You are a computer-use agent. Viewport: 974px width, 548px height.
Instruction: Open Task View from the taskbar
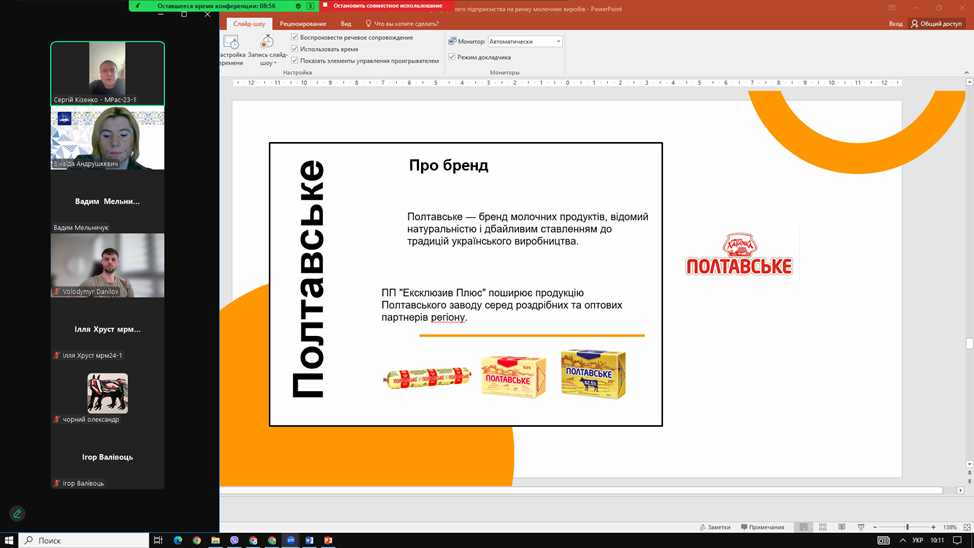tap(158, 540)
